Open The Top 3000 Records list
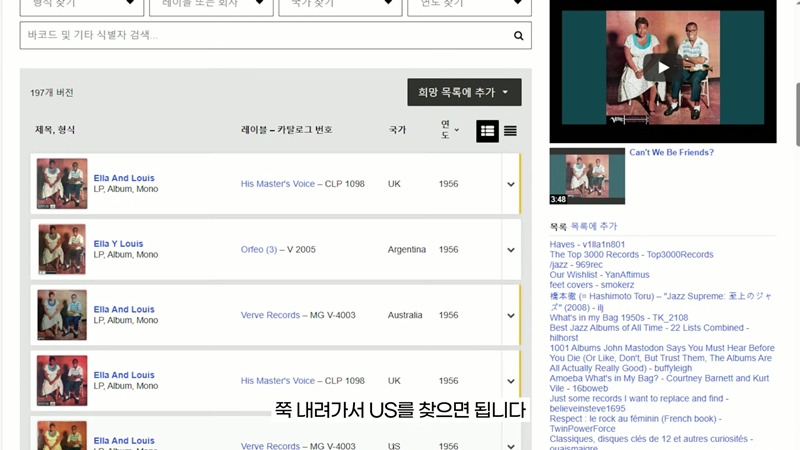 point(631,255)
